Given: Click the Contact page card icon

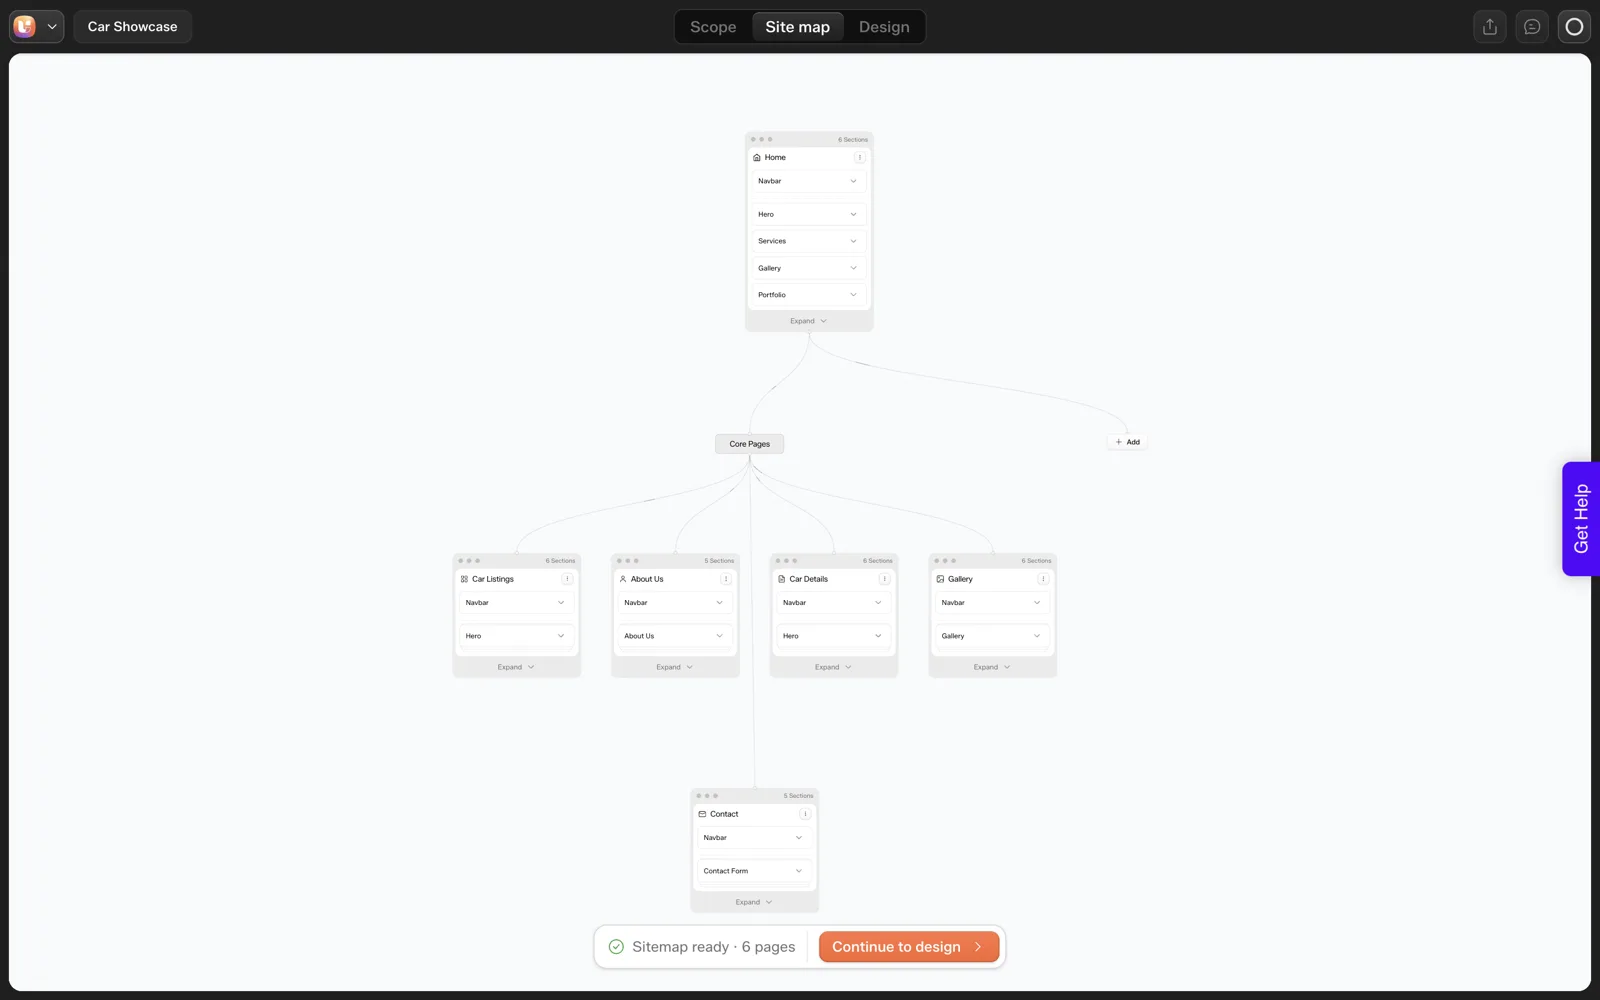Looking at the screenshot, I should point(702,814).
